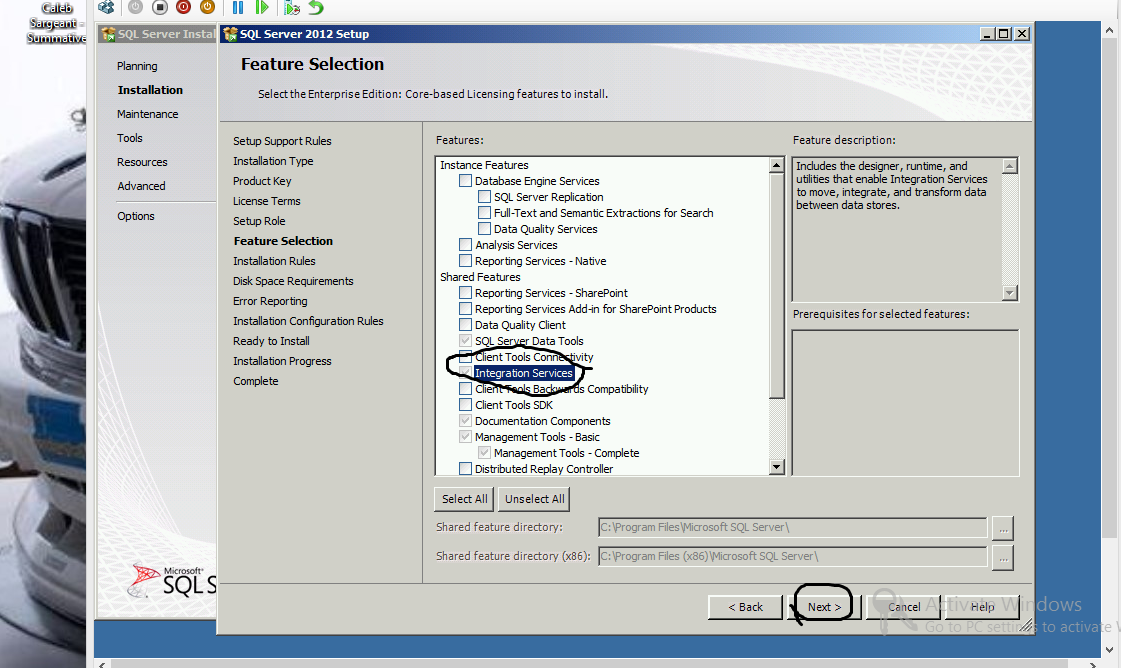Screen dimensions: 1121x668
Task: Toggle SQL Server Data Tools checkbox
Action: tap(465, 340)
